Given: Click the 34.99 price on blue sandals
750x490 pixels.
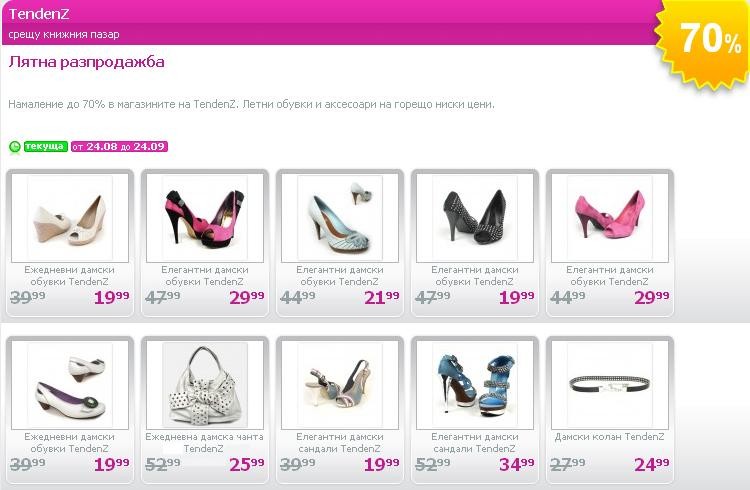Looking at the screenshot, I should [x=517, y=464].
